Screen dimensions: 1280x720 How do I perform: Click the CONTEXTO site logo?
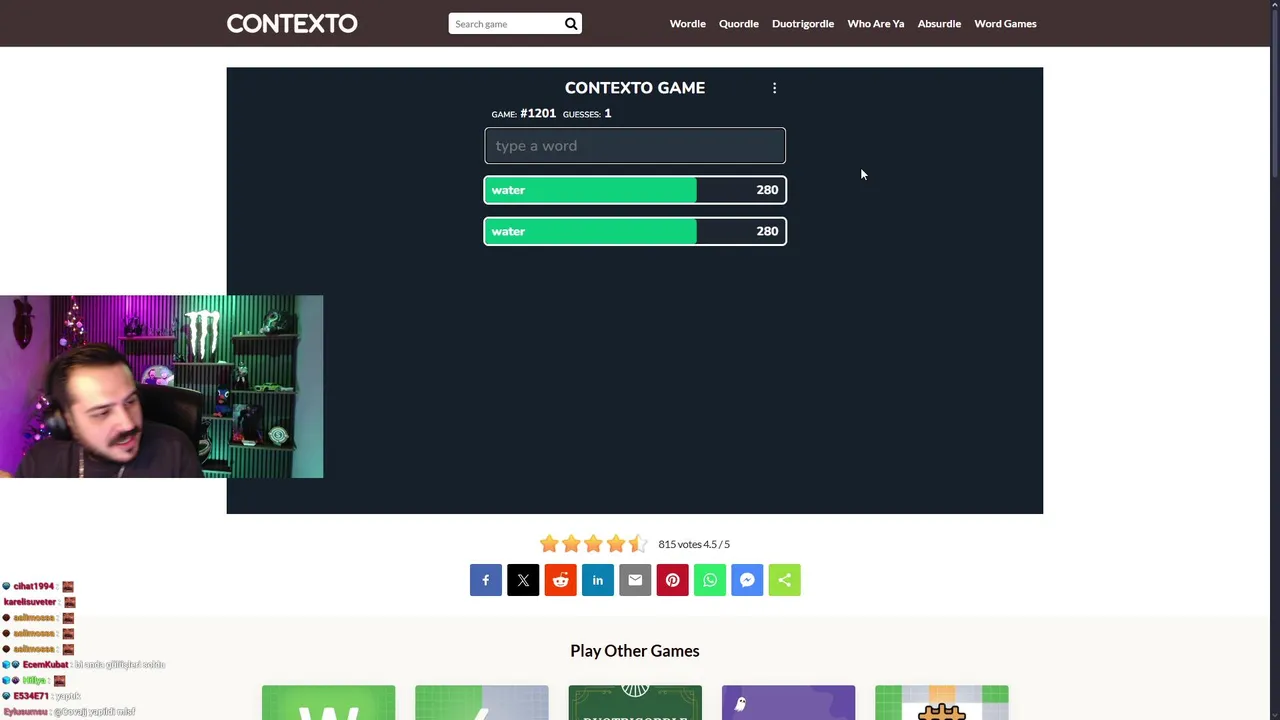(292, 23)
